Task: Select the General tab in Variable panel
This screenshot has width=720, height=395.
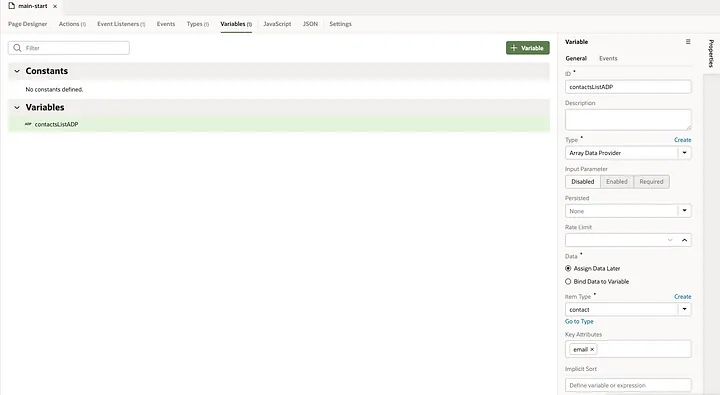Action: 576,58
